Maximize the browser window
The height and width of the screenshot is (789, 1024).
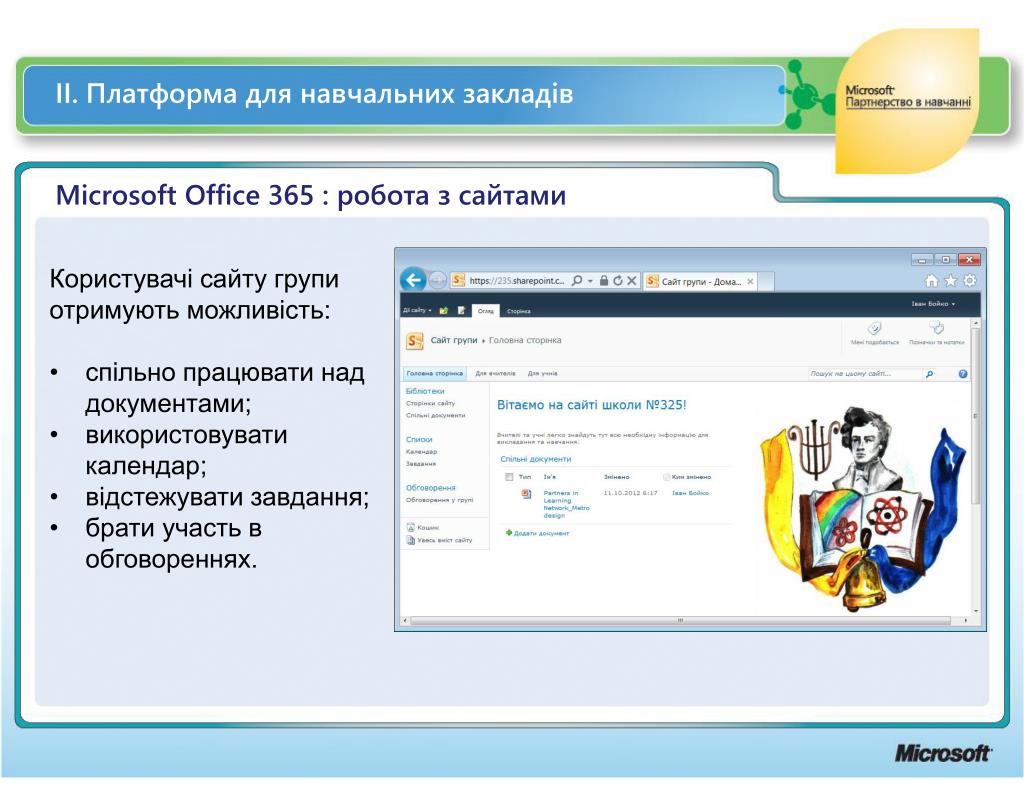pos(945,259)
